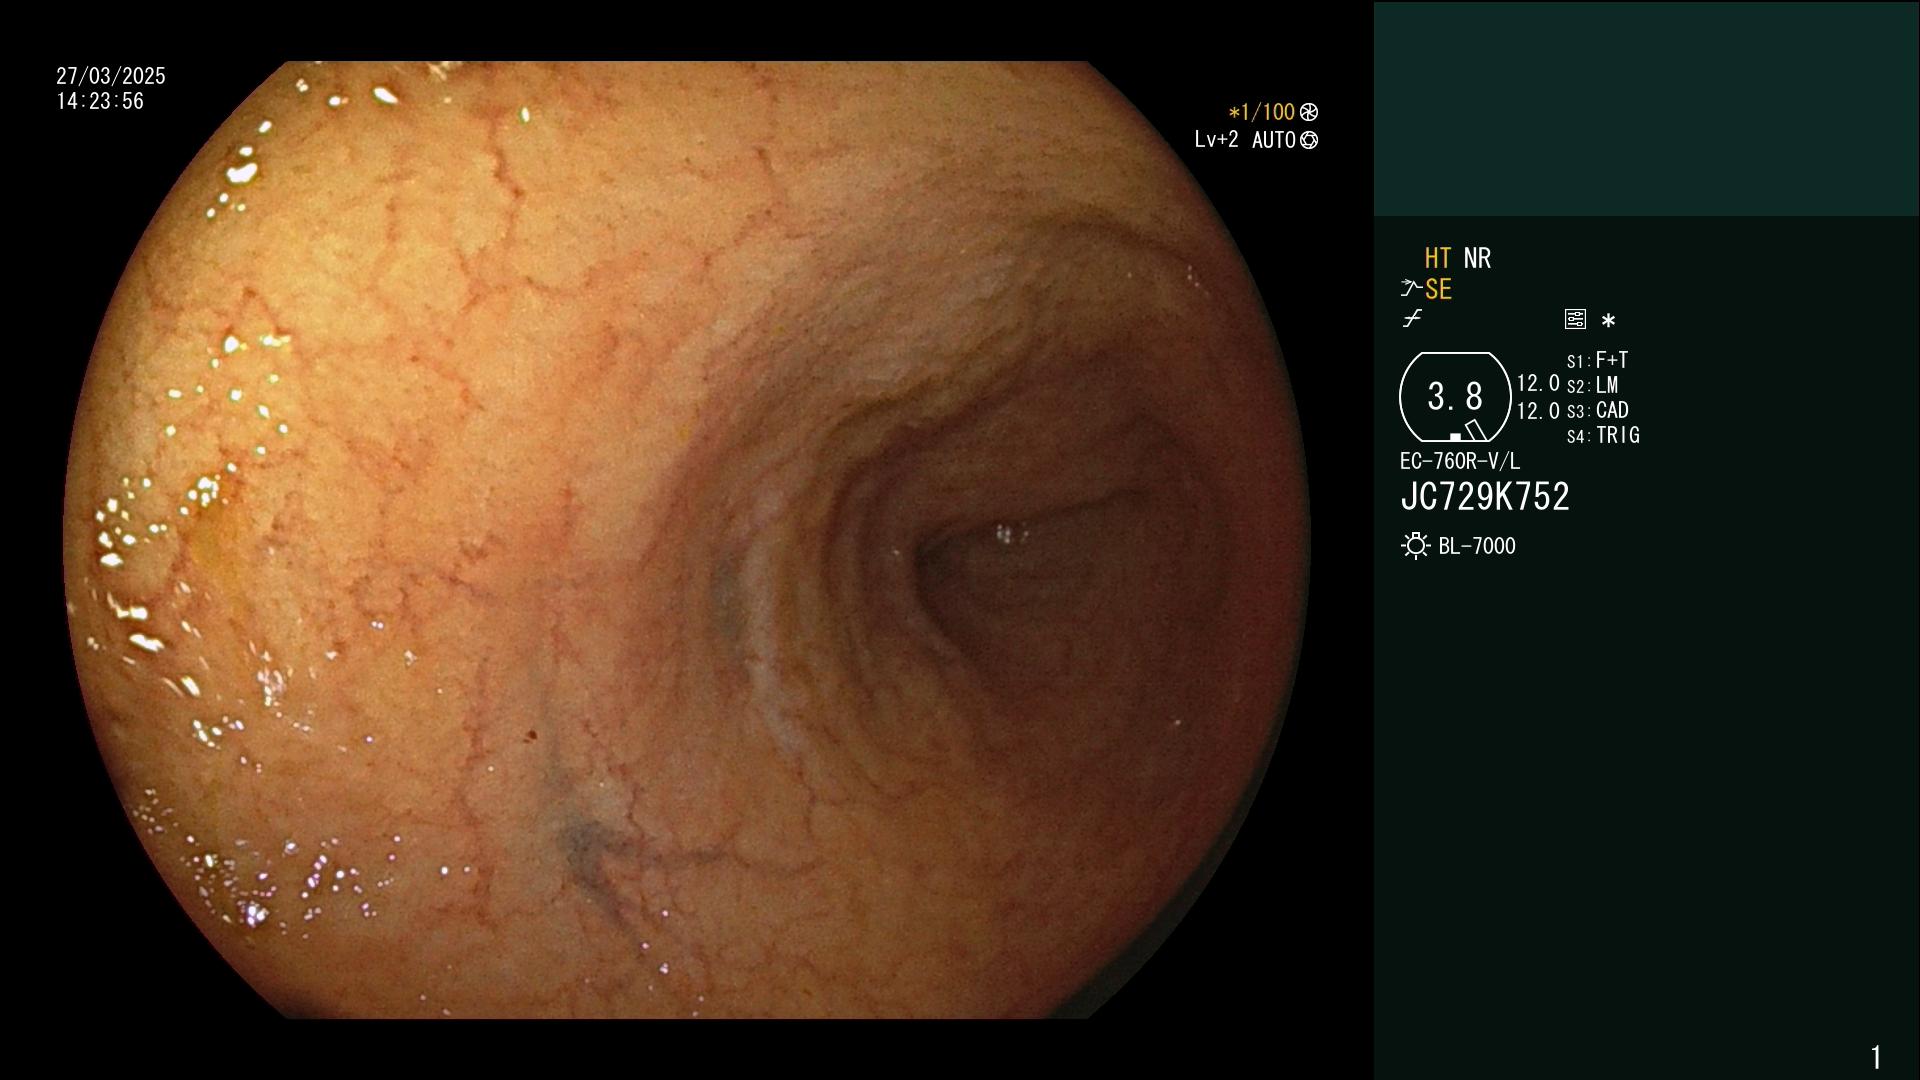Click the endoscopic live image view
Image resolution: width=1920 pixels, height=1080 pixels.
[x=687, y=540]
